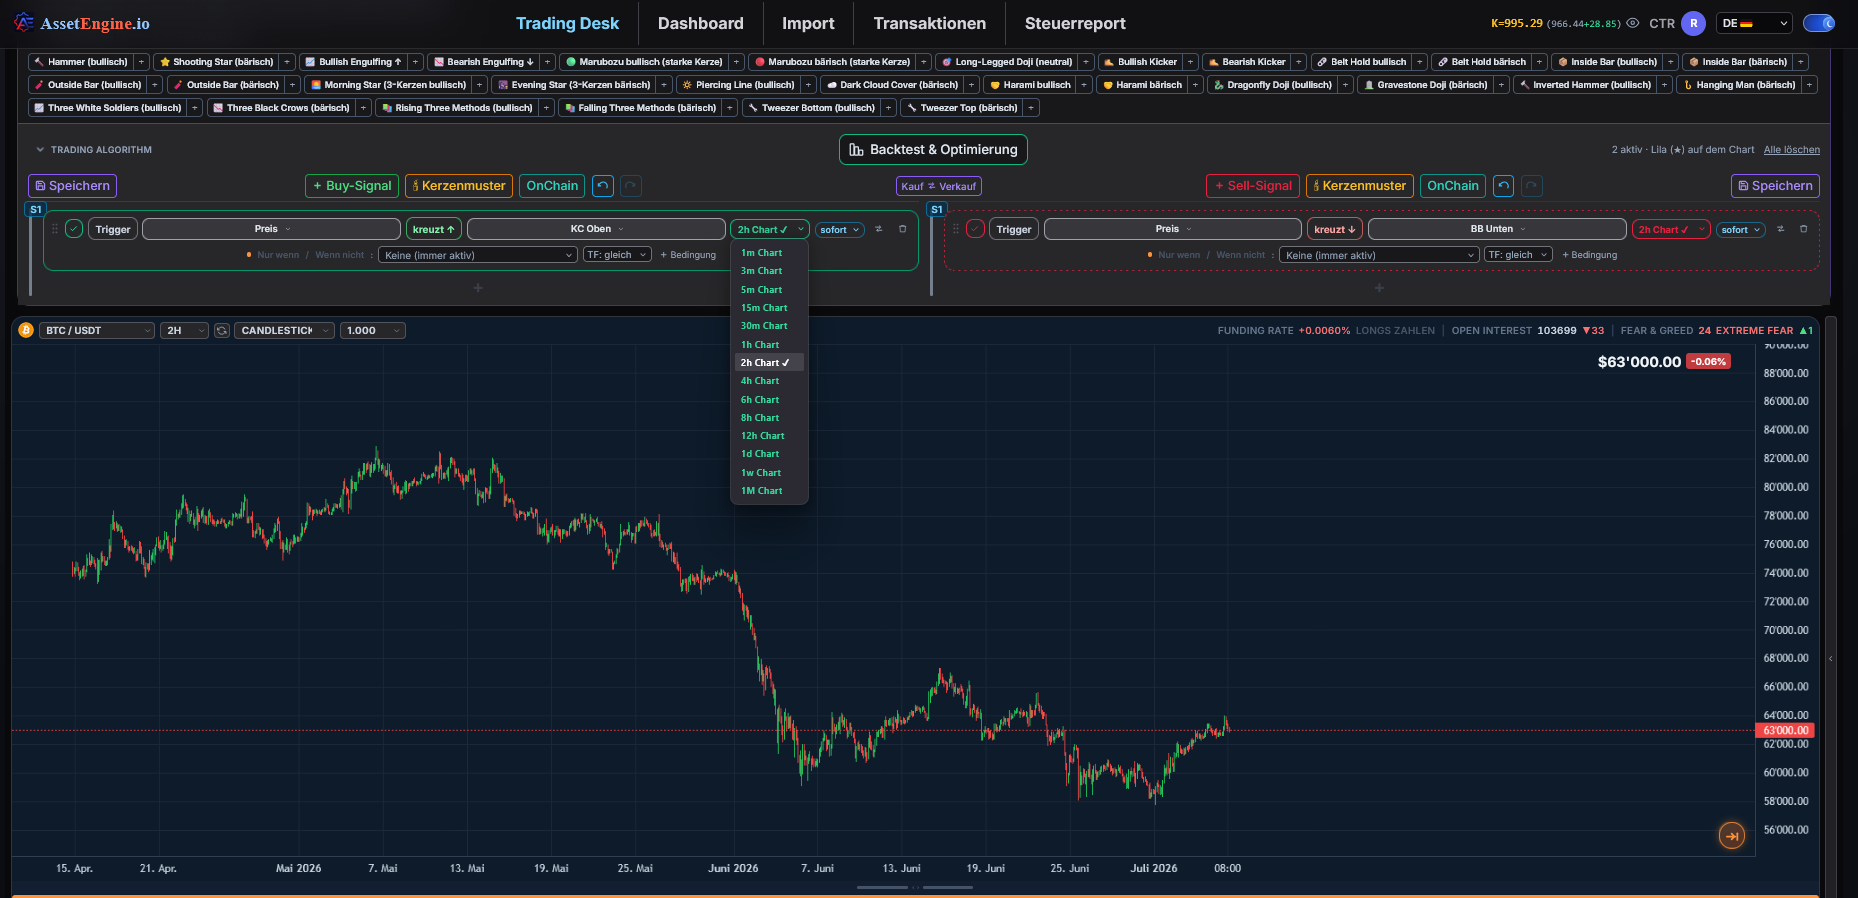Add new buy rule plus below S1
The width and height of the screenshot is (1858, 898).
click(x=478, y=288)
